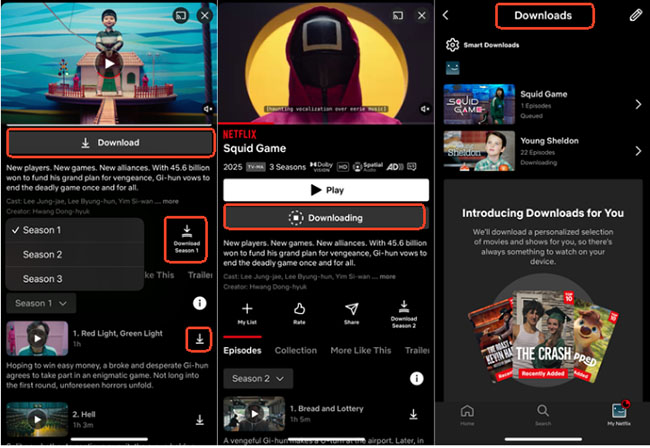Viewport: 650px width, 448px height.
Task: Mute the left video preview audio
Action: 208,109
